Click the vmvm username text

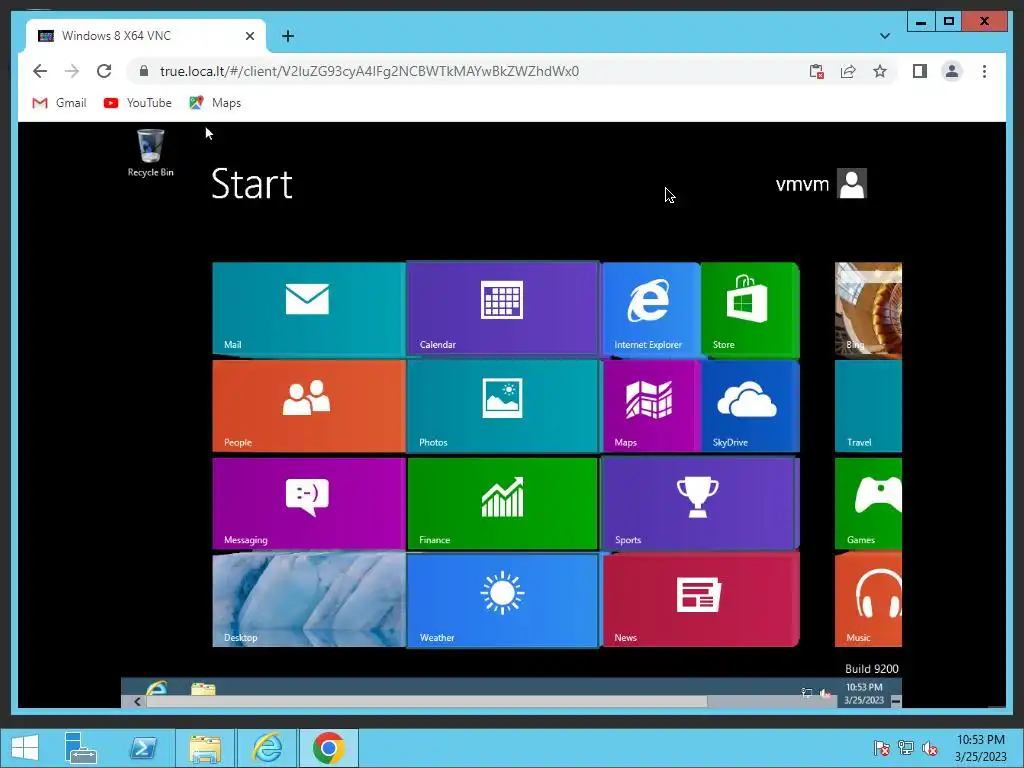pyautogui.click(x=802, y=184)
